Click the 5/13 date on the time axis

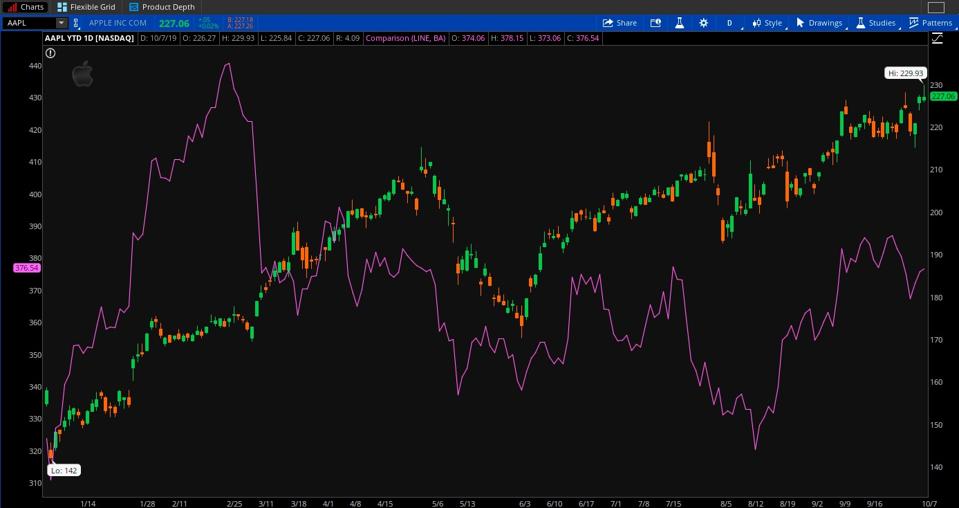[467, 504]
